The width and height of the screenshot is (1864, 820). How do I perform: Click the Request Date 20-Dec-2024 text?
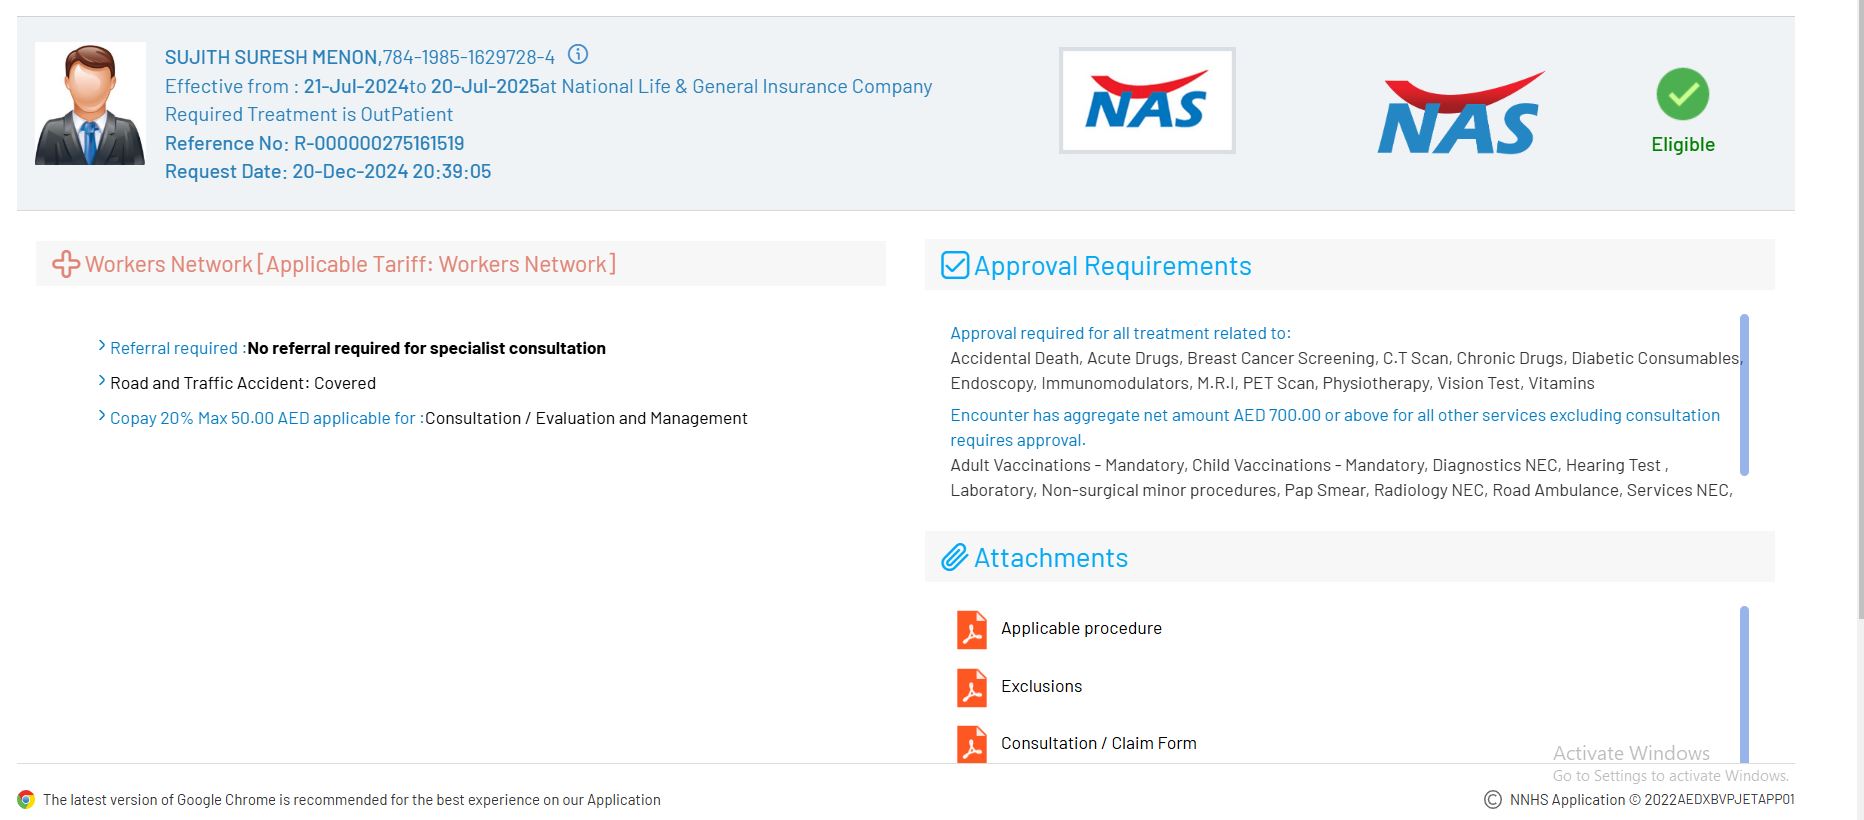(328, 171)
